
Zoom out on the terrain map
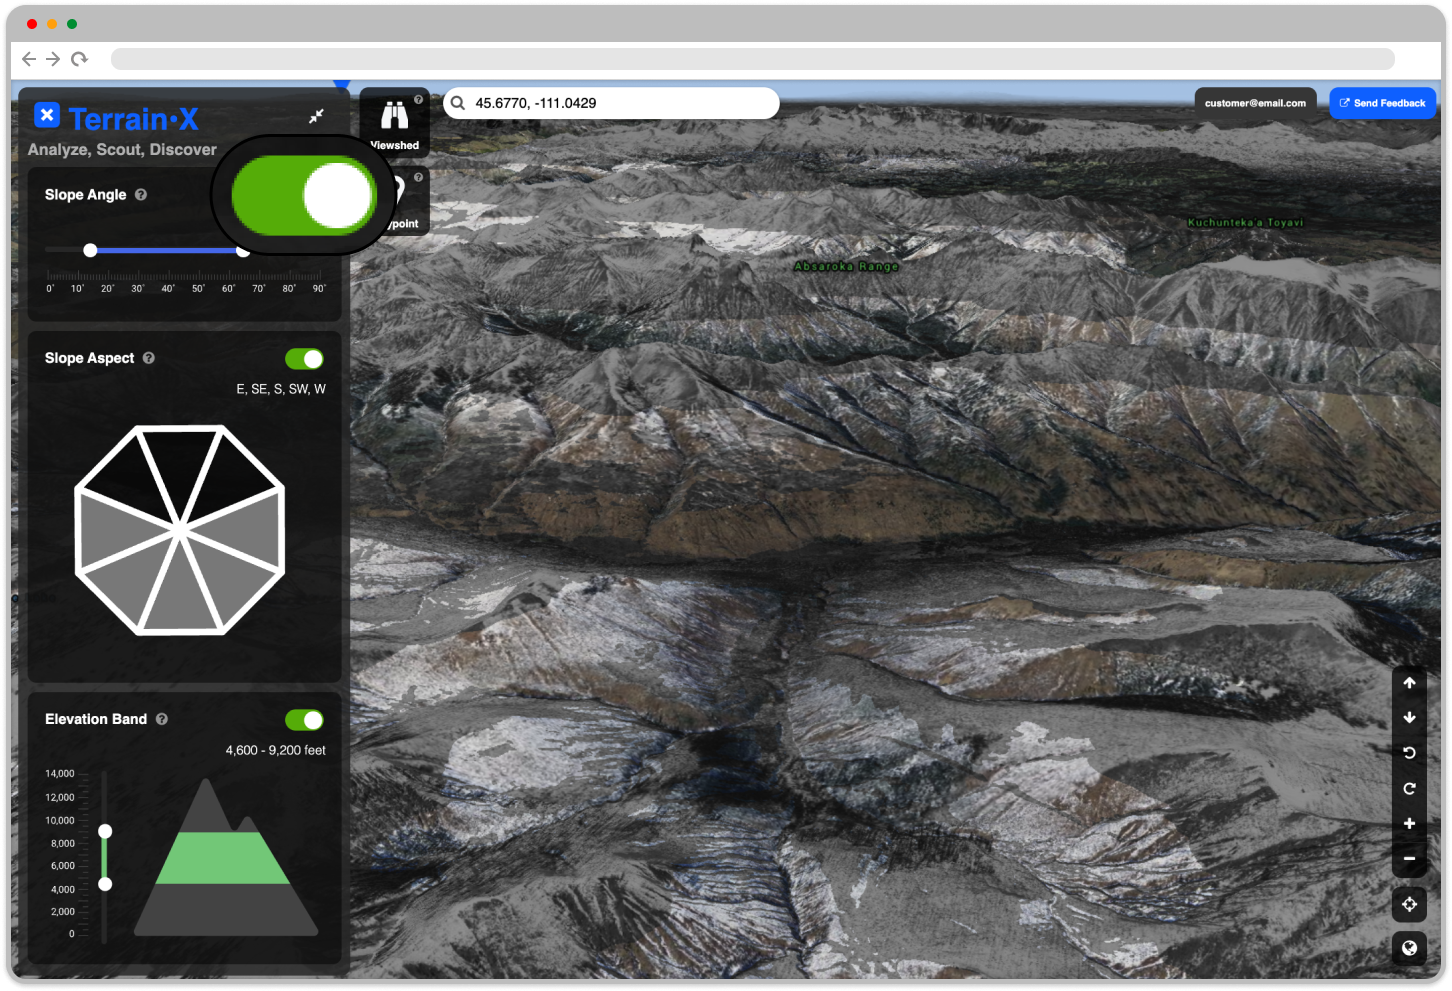[1409, 858]
